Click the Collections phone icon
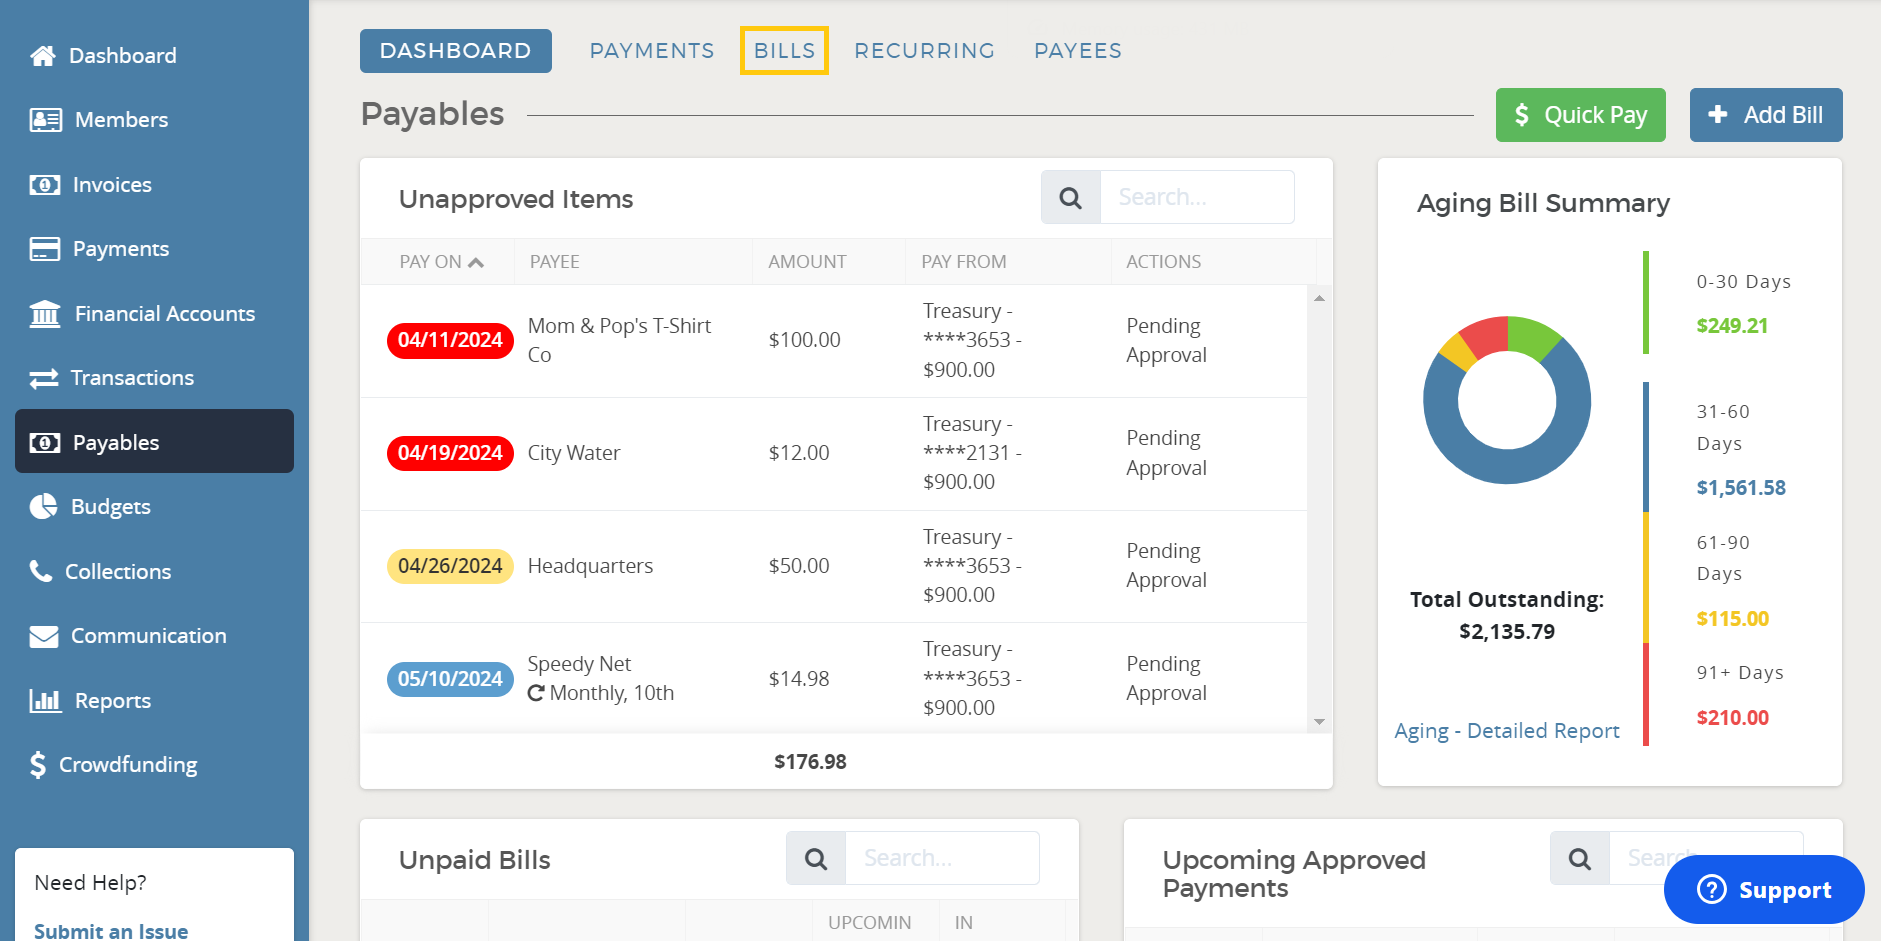Screen dimensions: 1881x941 (x=41, y=571)
